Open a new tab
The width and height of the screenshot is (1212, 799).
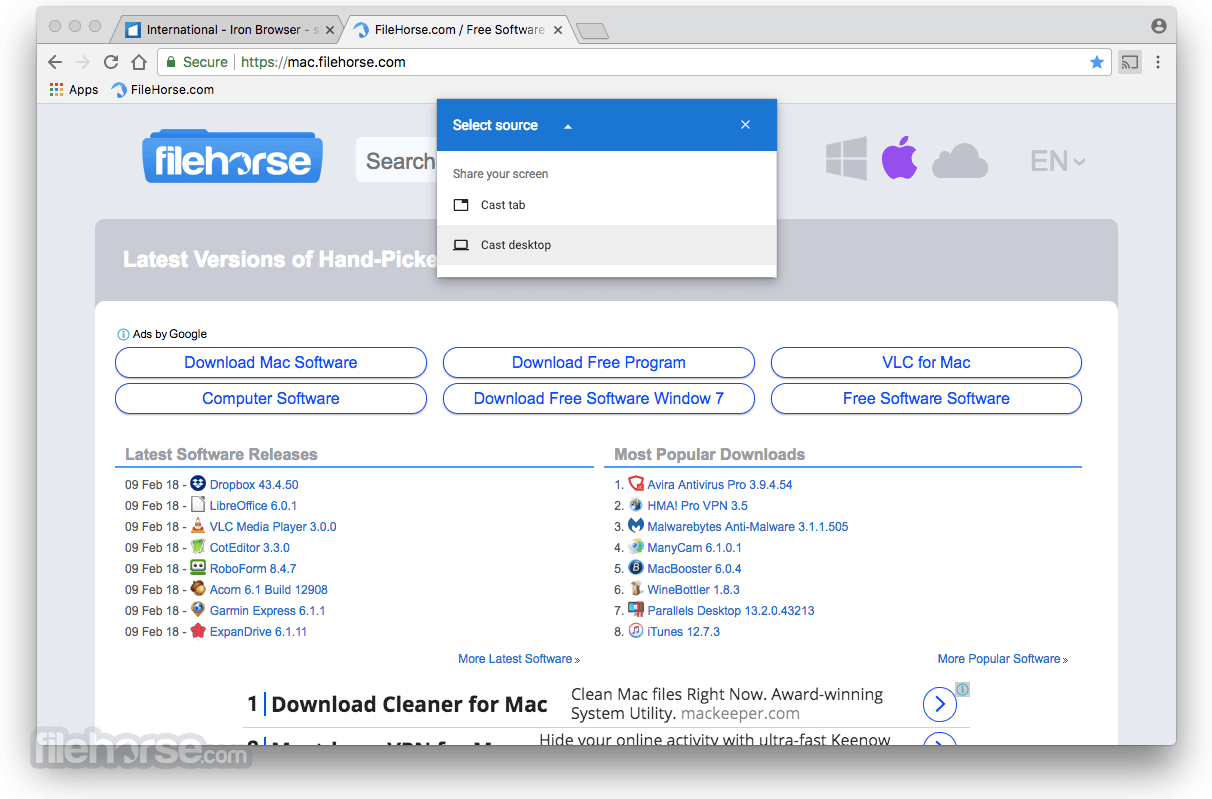click(593, 31)
